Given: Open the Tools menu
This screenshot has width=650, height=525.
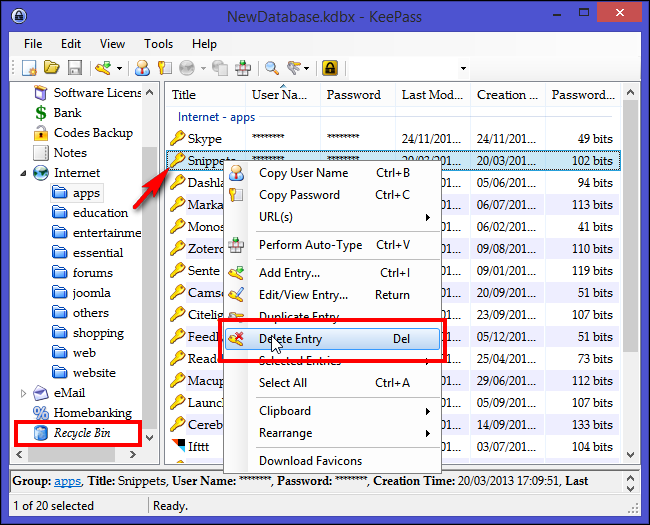Looking at the screenshot, I should coord(158,44).
